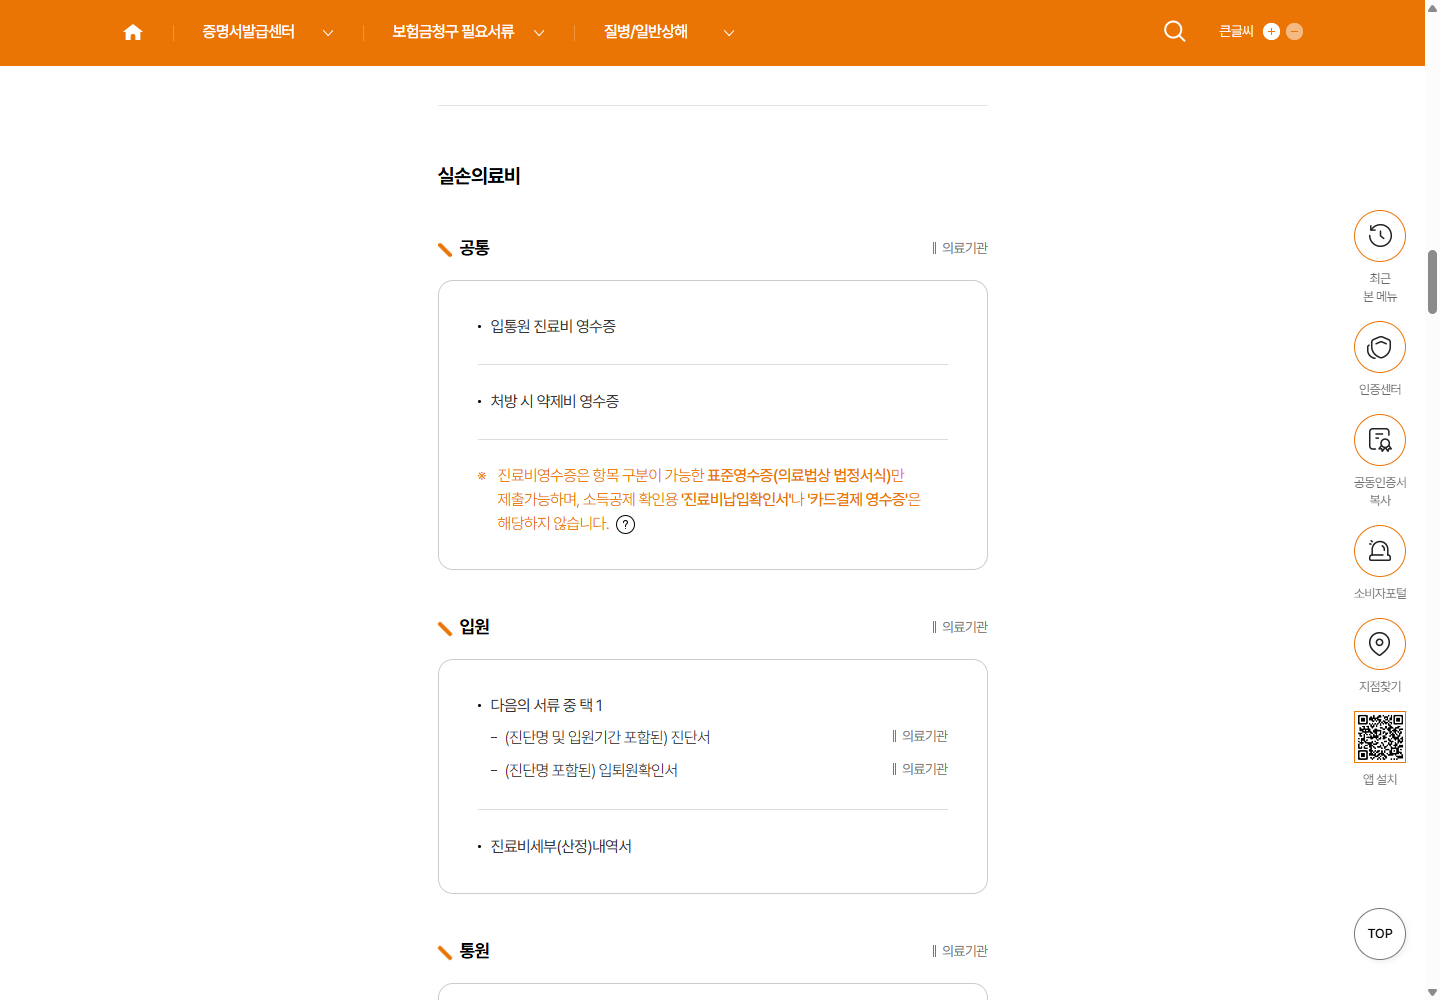Select 다음의 서류 중 택 1 text
Image resolution: width=1440 pixels, height=1000 pixels.
547,705
